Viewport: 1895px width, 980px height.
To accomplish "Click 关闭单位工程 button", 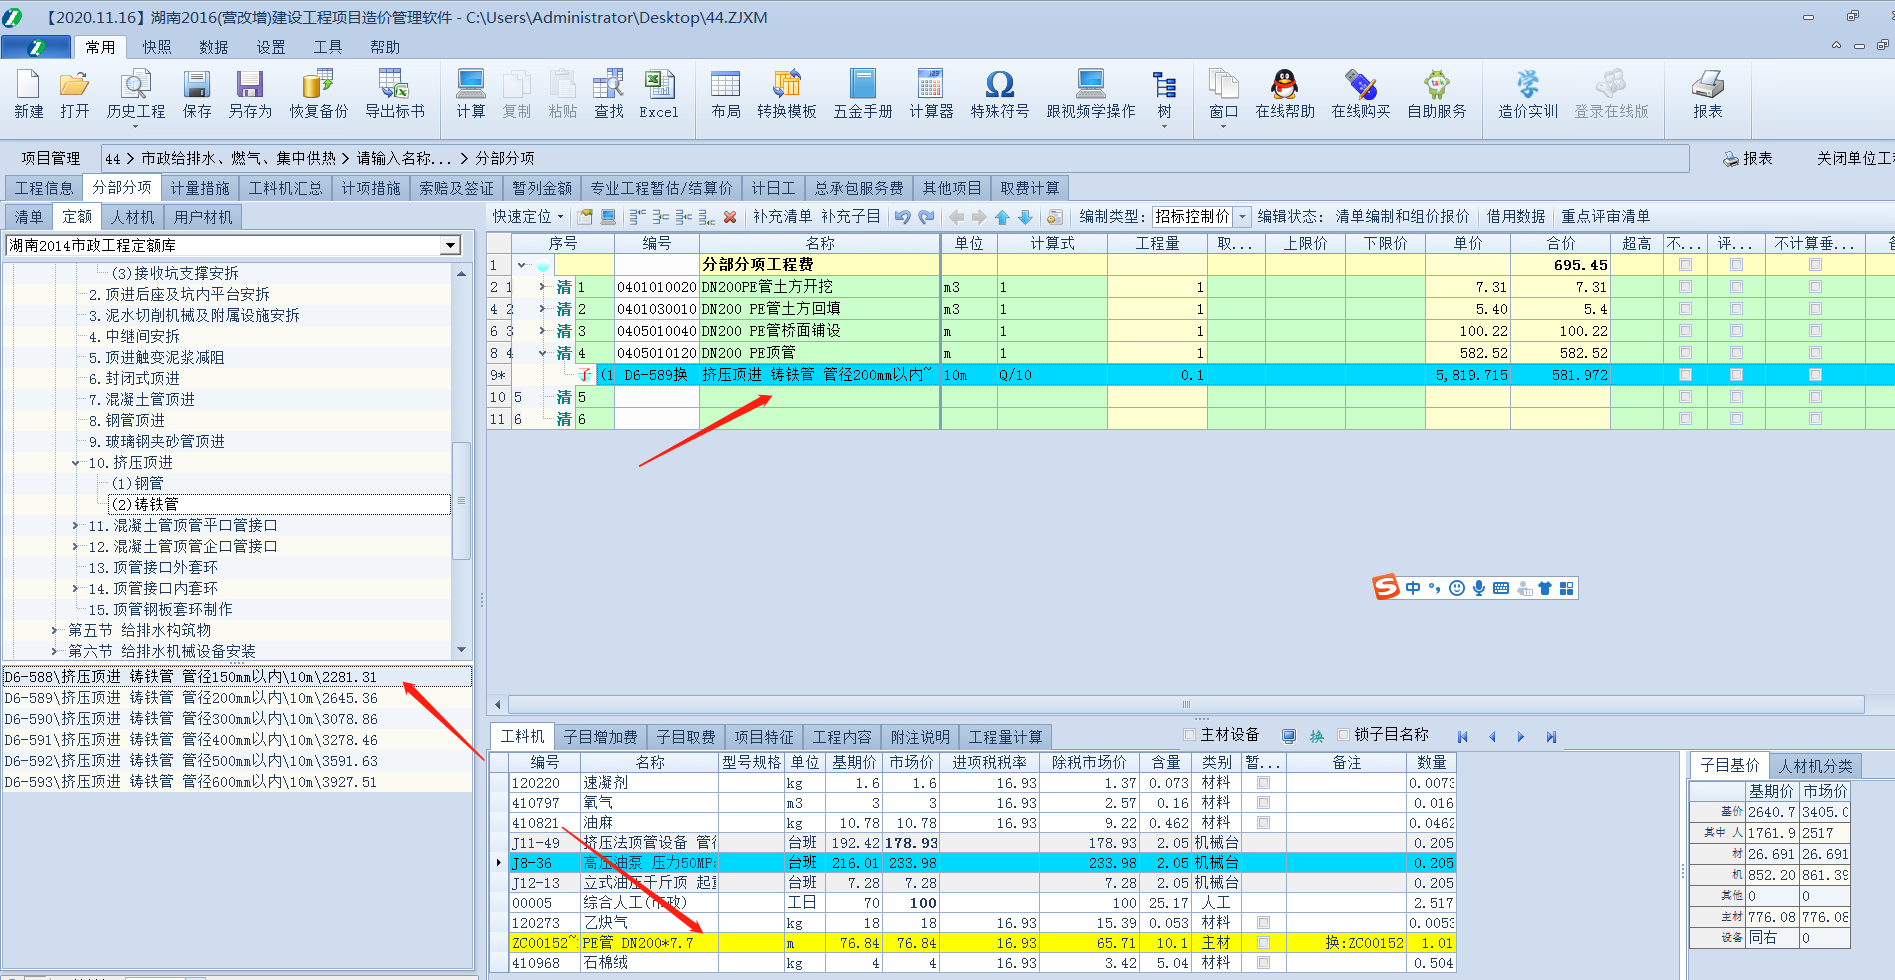I will (x=1855, y=158).
